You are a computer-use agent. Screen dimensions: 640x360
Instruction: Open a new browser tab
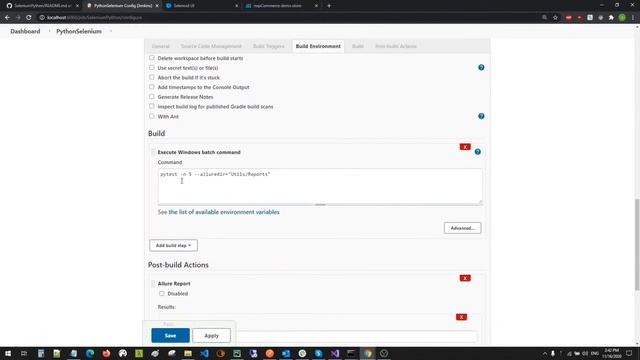329,6
